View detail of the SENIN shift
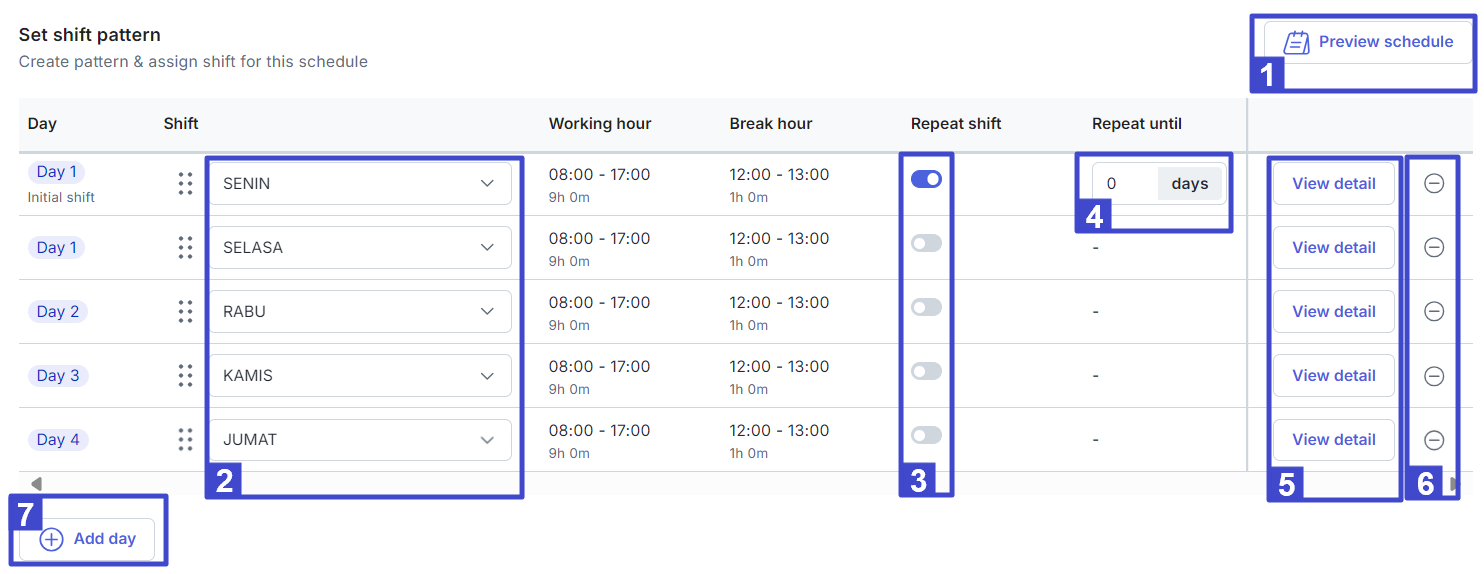 [x=1333, y=183]
